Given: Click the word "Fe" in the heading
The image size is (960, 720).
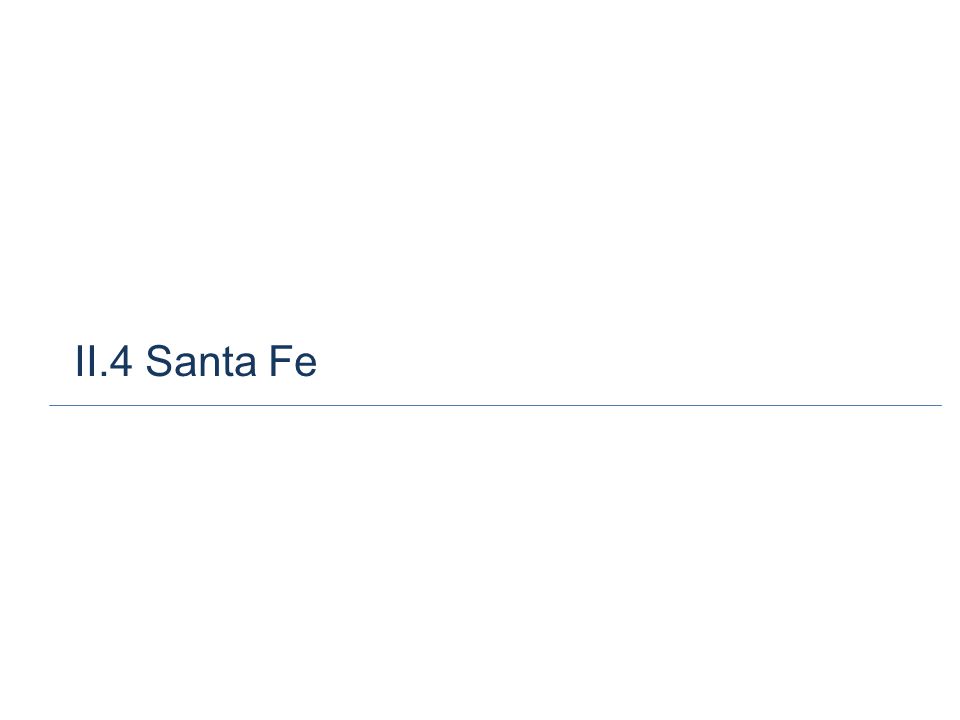Looking at the screenshot, I should click(x=293, y=361).
